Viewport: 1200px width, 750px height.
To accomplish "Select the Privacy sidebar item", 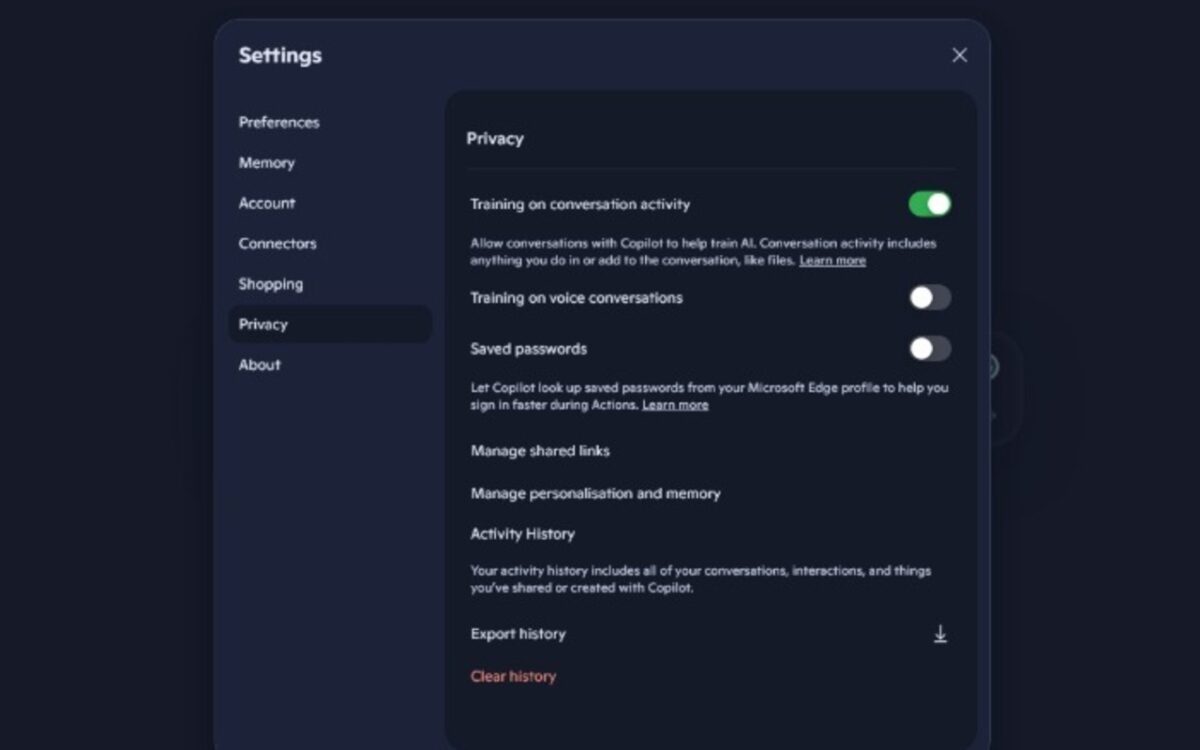I will pyautogui.click(x=330, y=324).
